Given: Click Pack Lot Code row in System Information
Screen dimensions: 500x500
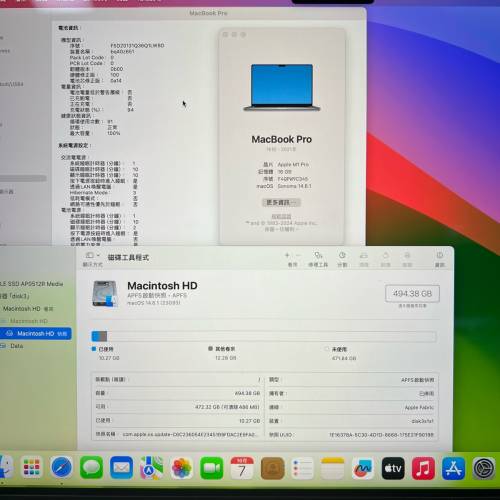Looking at the screenshot, I should click(x=92, y=57).
